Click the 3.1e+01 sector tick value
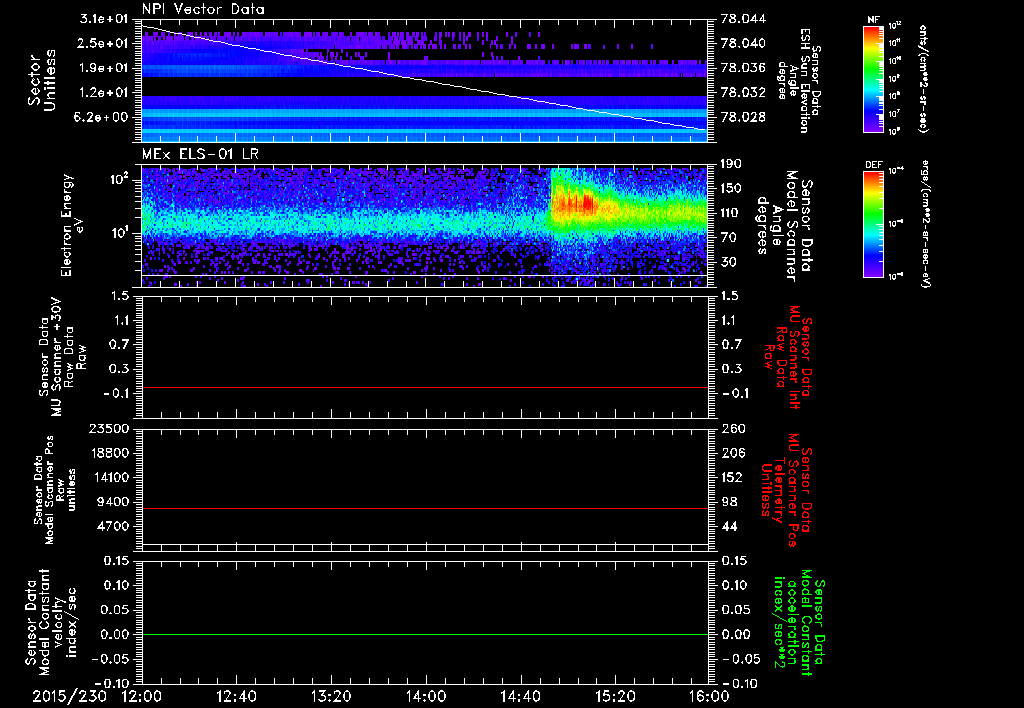The image size is (1024, 708). point(103,19)
